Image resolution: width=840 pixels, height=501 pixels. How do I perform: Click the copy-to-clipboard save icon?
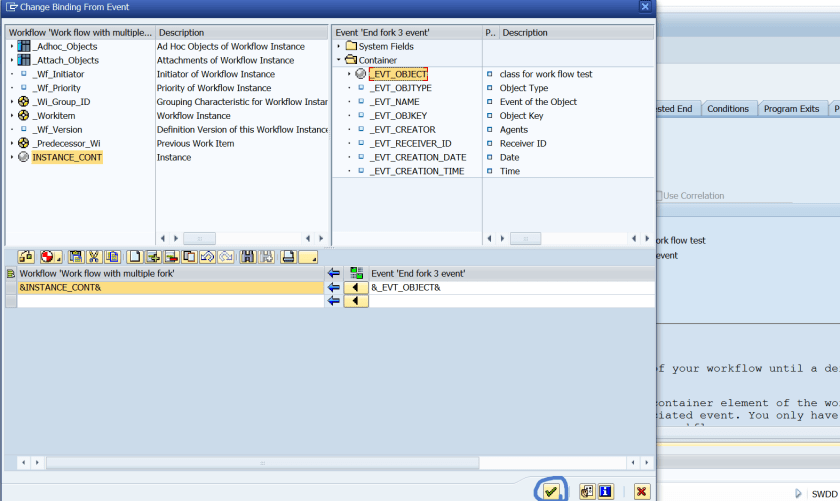pos(76,257)
